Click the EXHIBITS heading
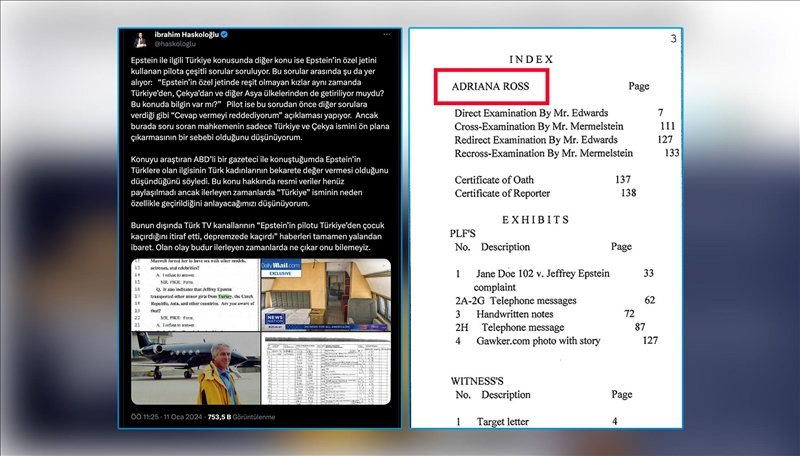 click(x=535, y=220)
